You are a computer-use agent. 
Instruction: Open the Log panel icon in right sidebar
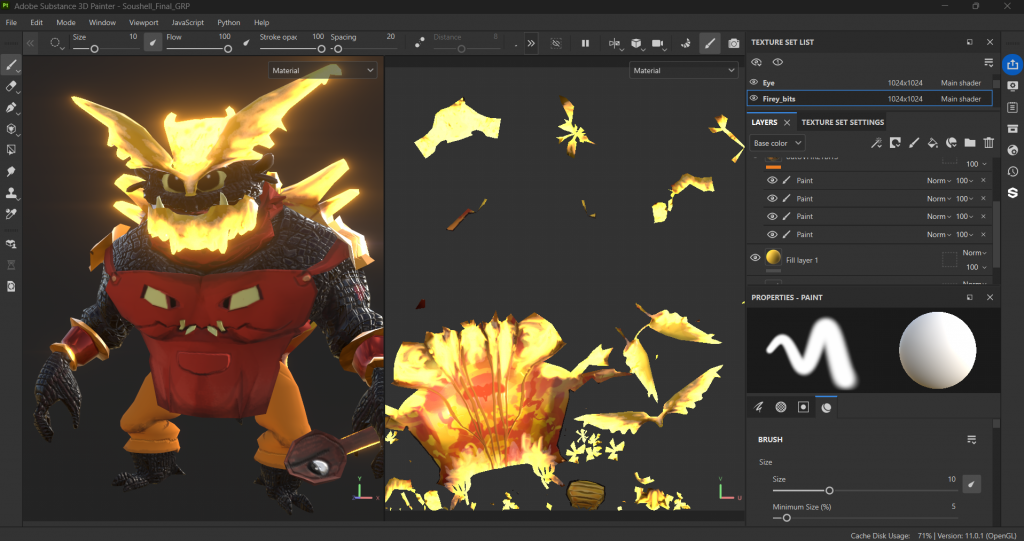(1012, 107)
